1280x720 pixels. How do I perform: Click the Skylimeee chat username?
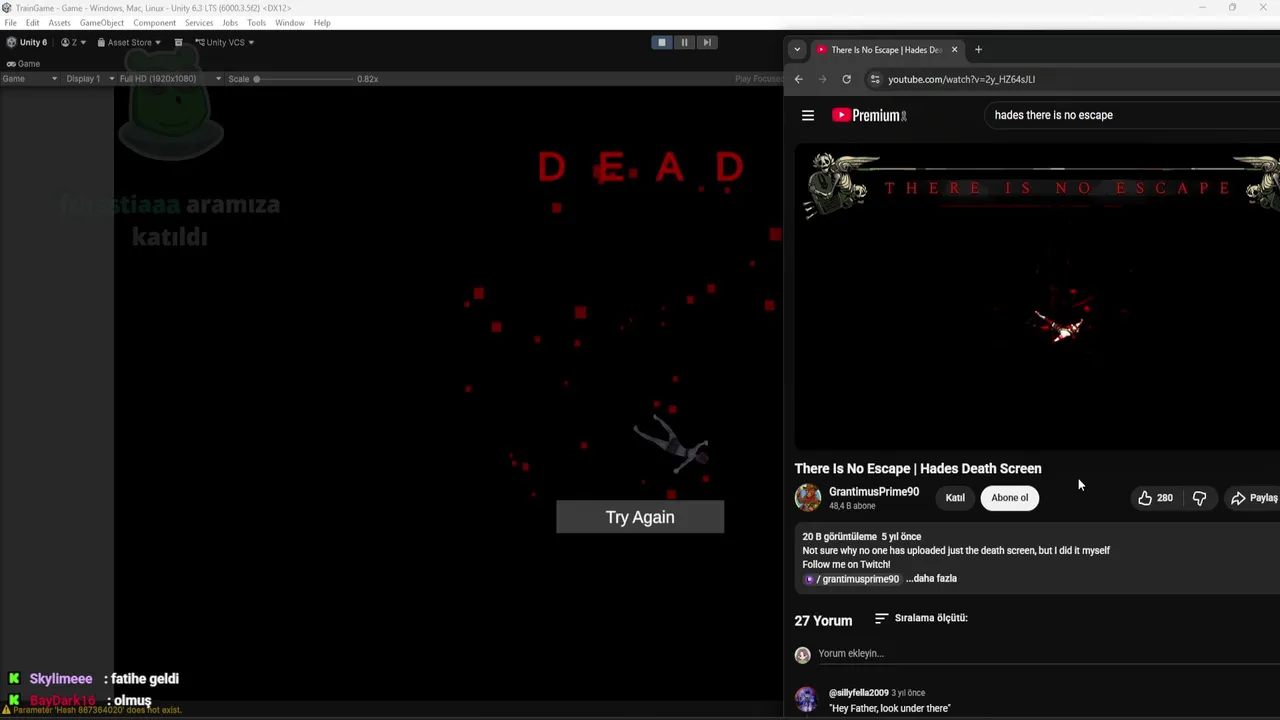click(61, 679)
